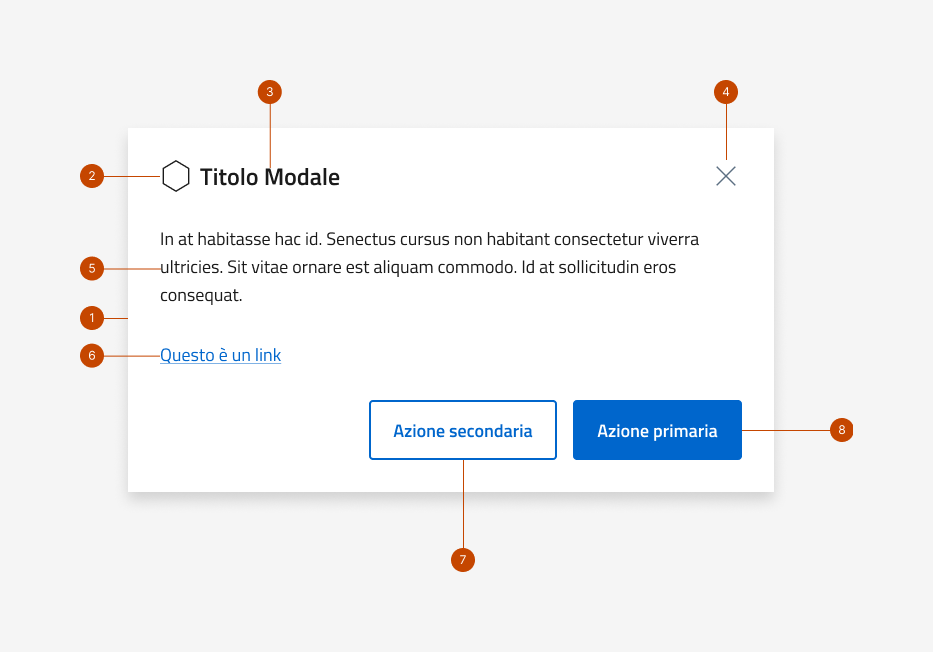Click annotation marker number 1
This screenshot has height=652, width=933.
click(x=92, y=318)
